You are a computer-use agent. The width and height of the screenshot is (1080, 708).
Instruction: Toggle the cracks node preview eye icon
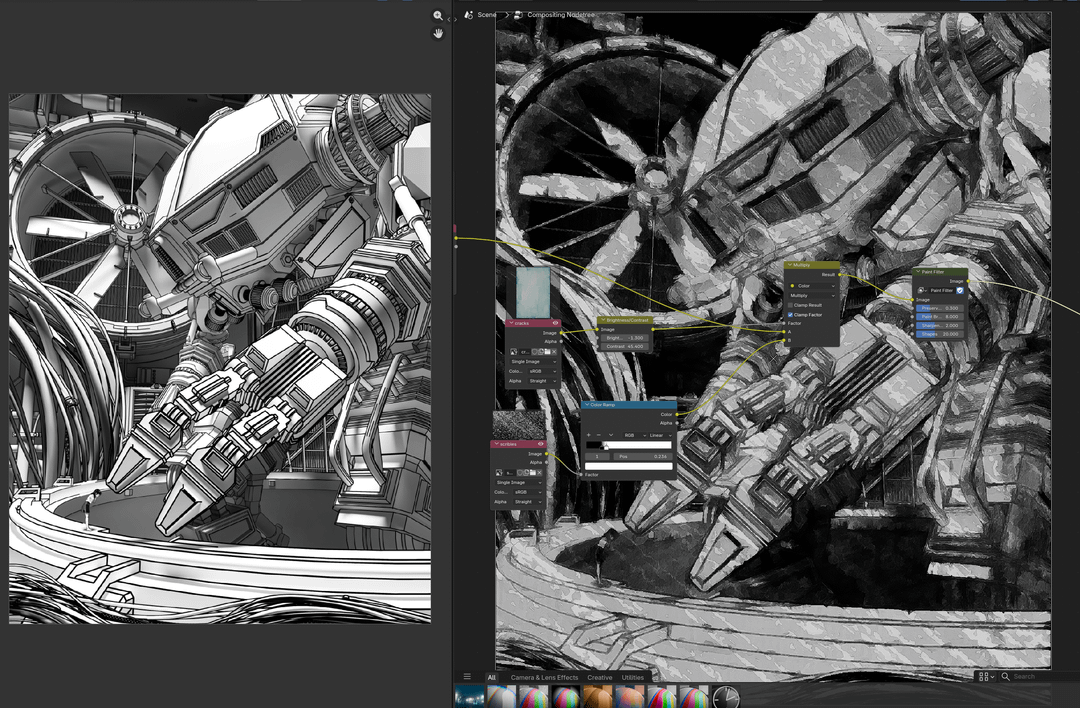pyautogui.click(x=555, y=323)
